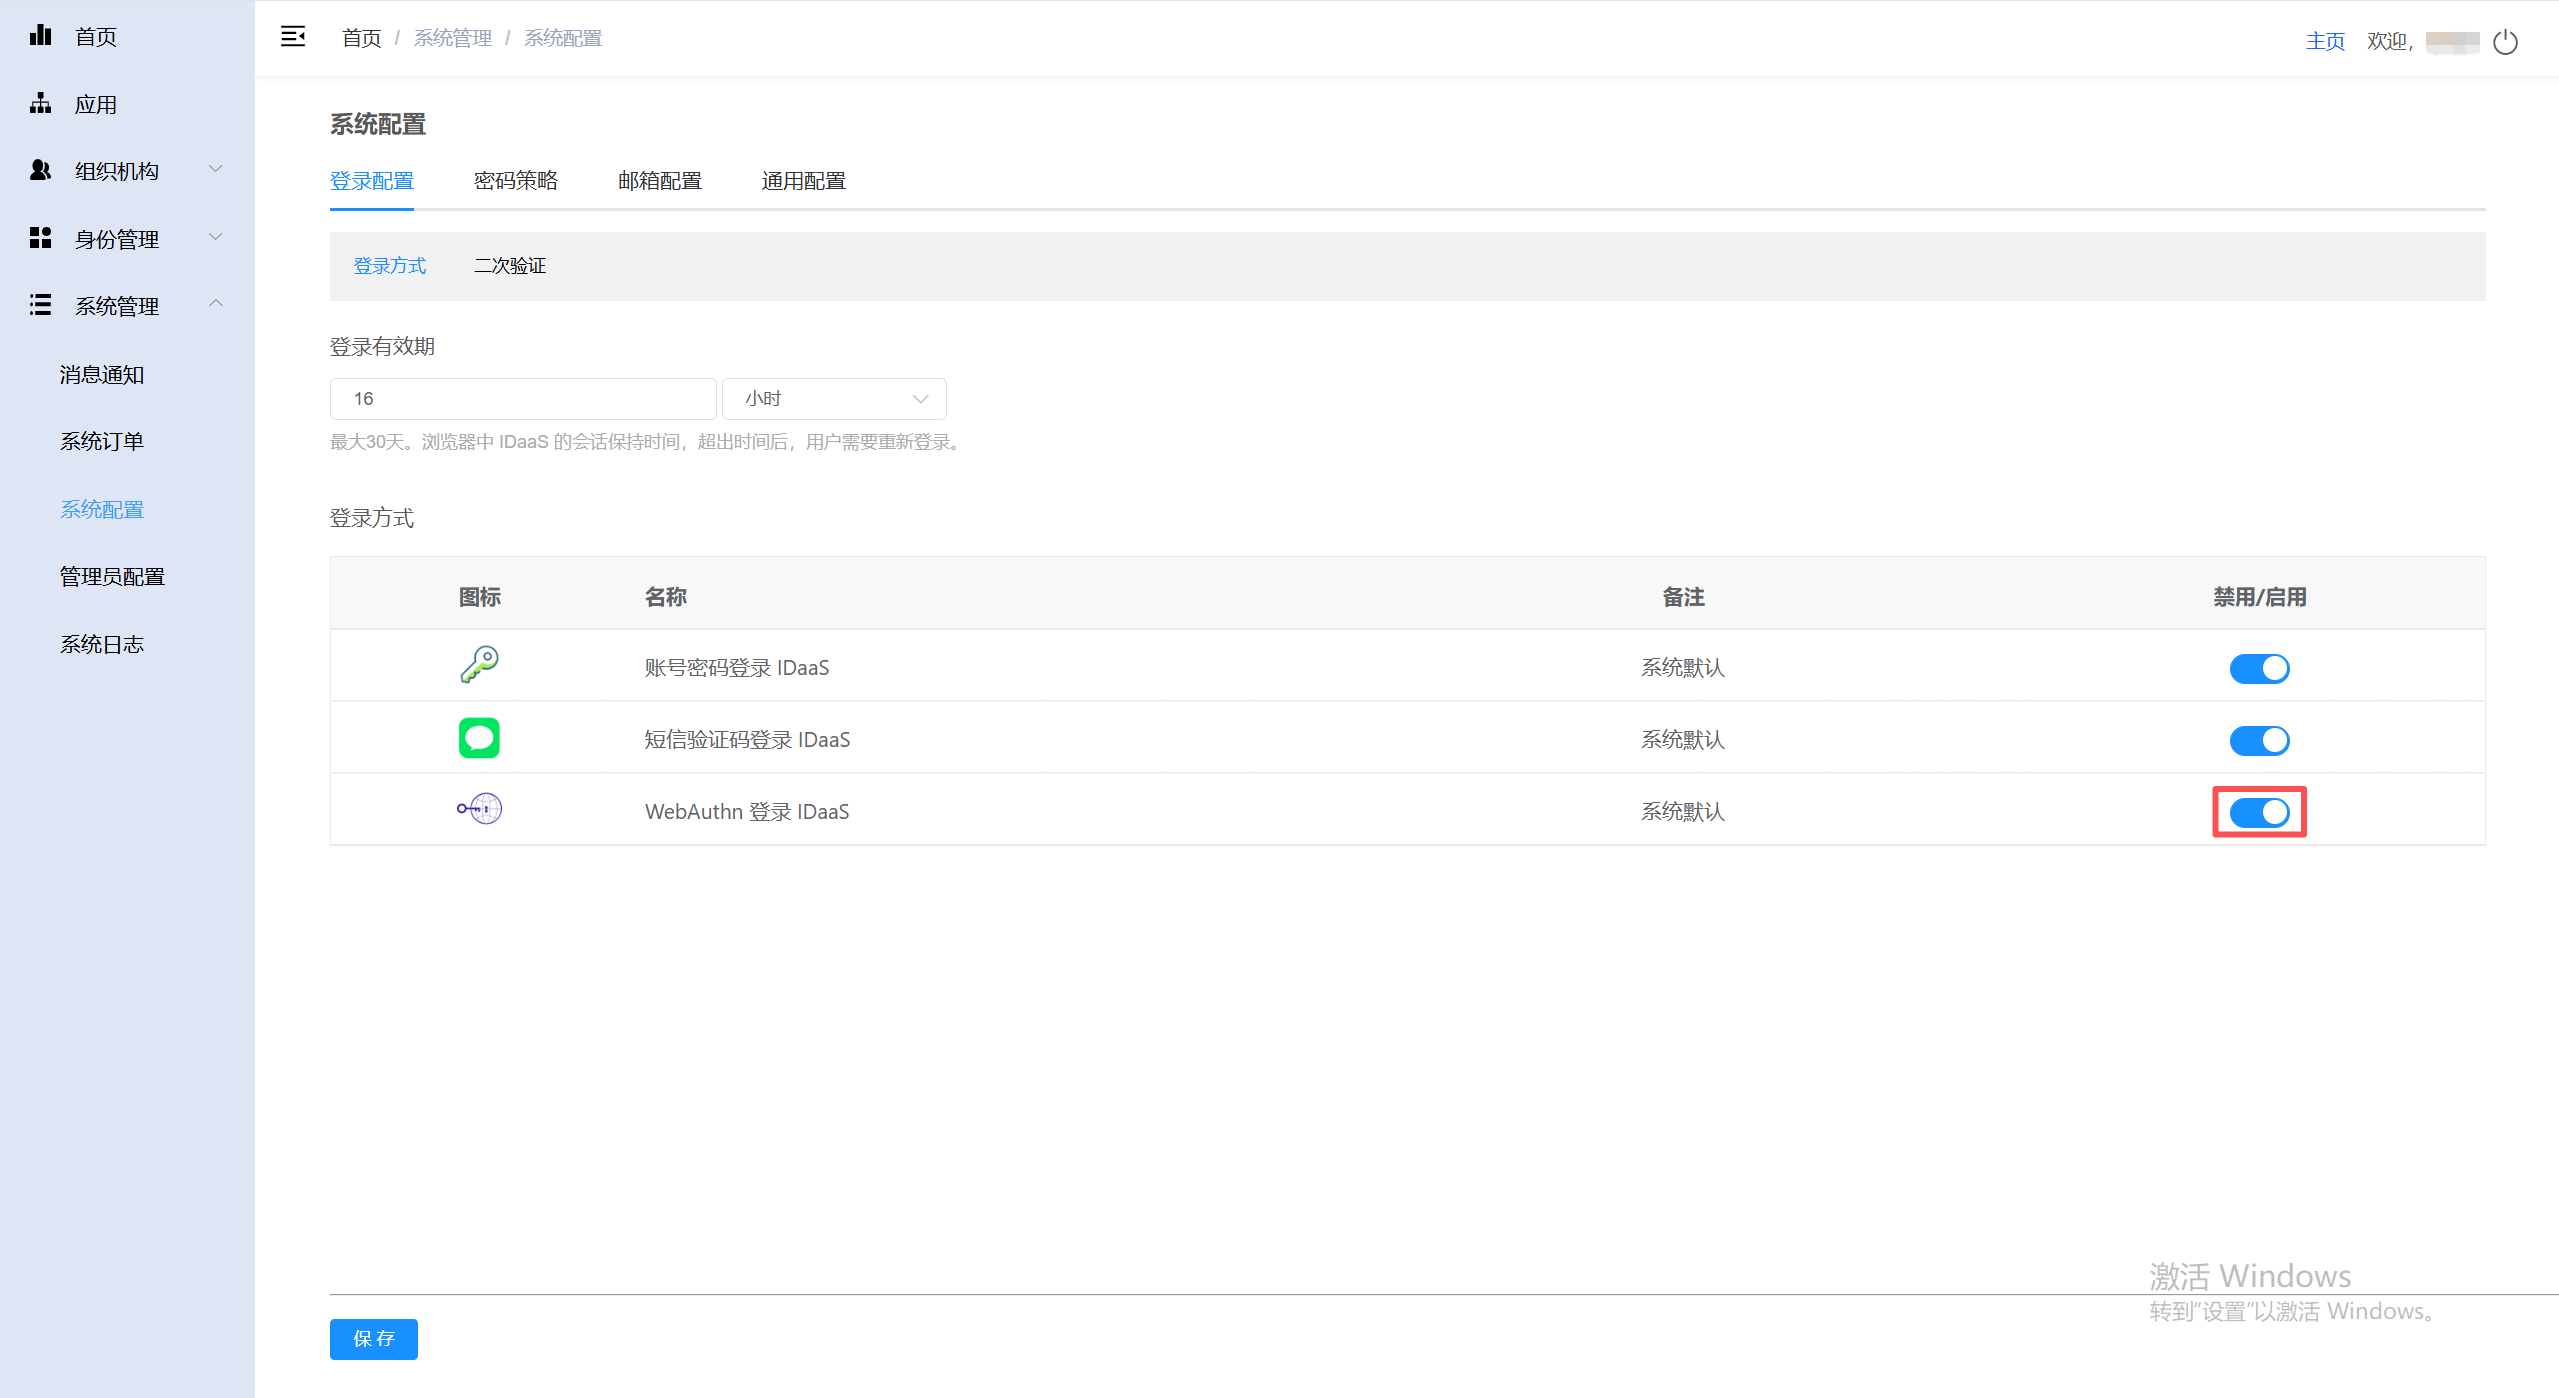Image resolution: width=2559 pixels, height=1398 pixels.
Task: Click the WebAuthn globe key icon
Action: pos(479,809)
